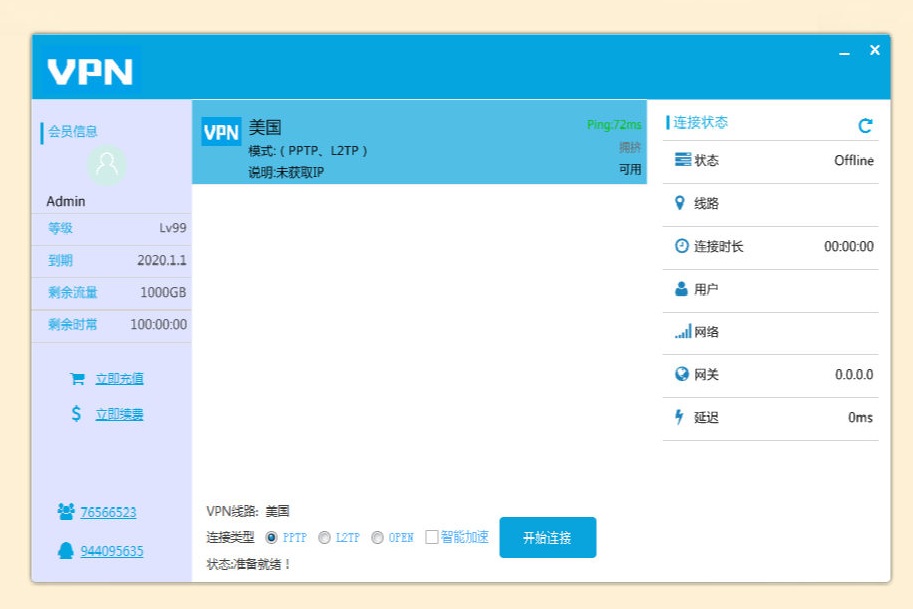Click the globe icon beside 网关
This screenshot has height=609, width=913.
pyautogui.click(x=682, y=375)
